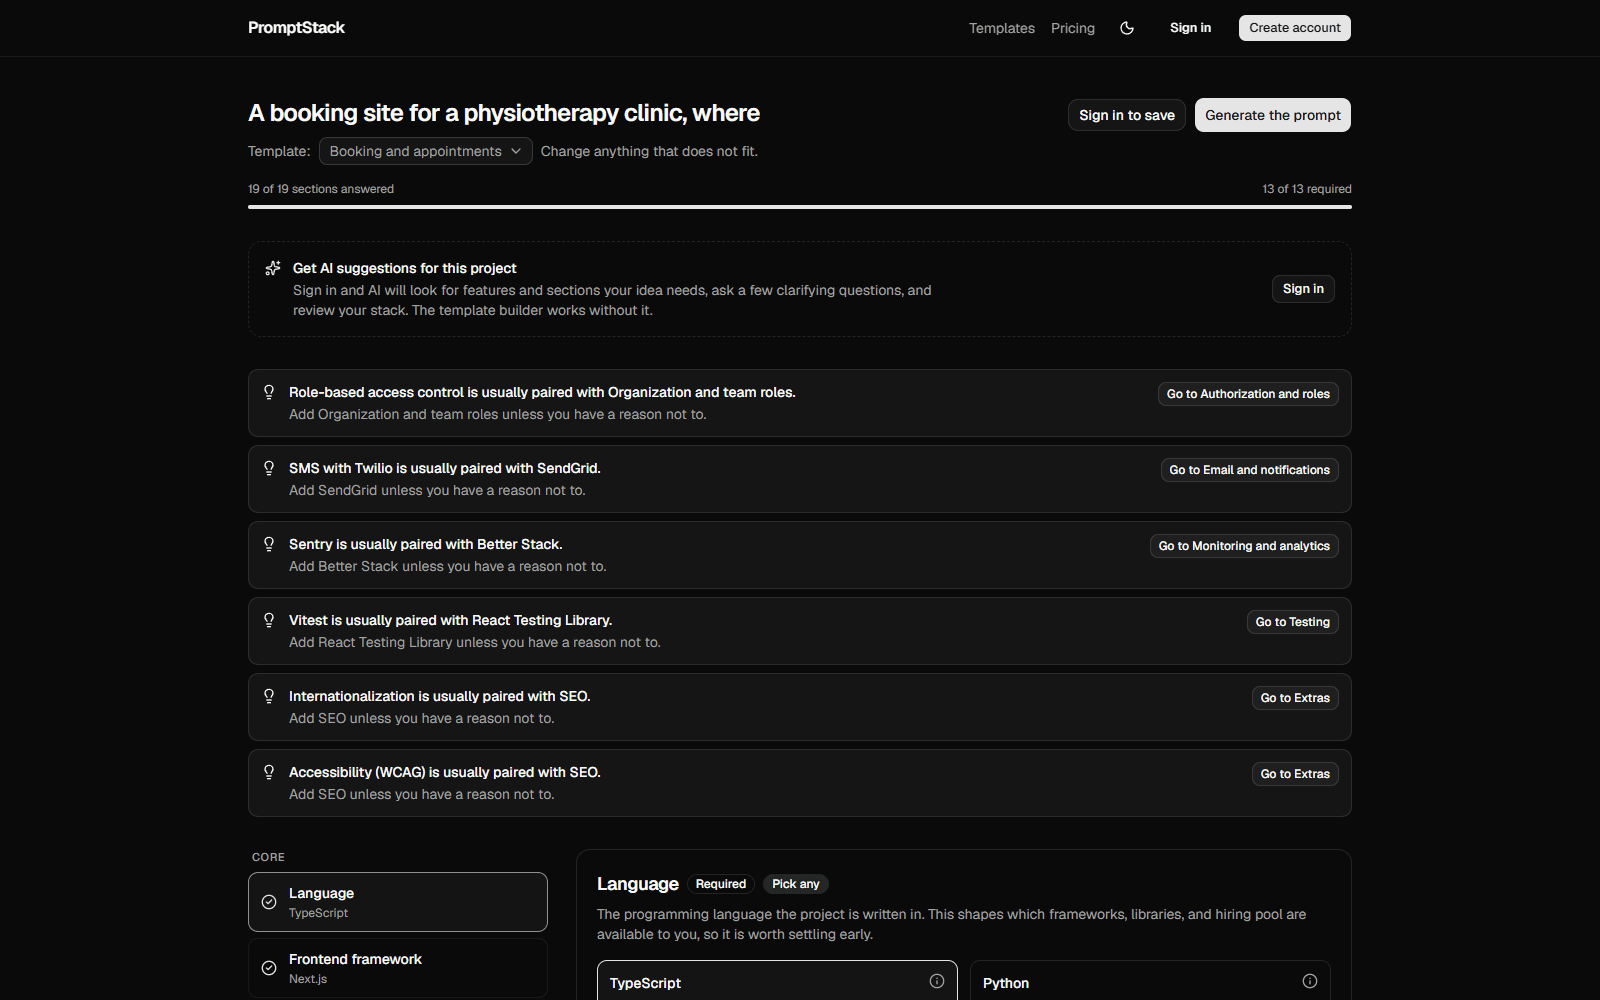Click Sign in button in AI suggestions box

pyautogui.click(x=1303, y=289)
